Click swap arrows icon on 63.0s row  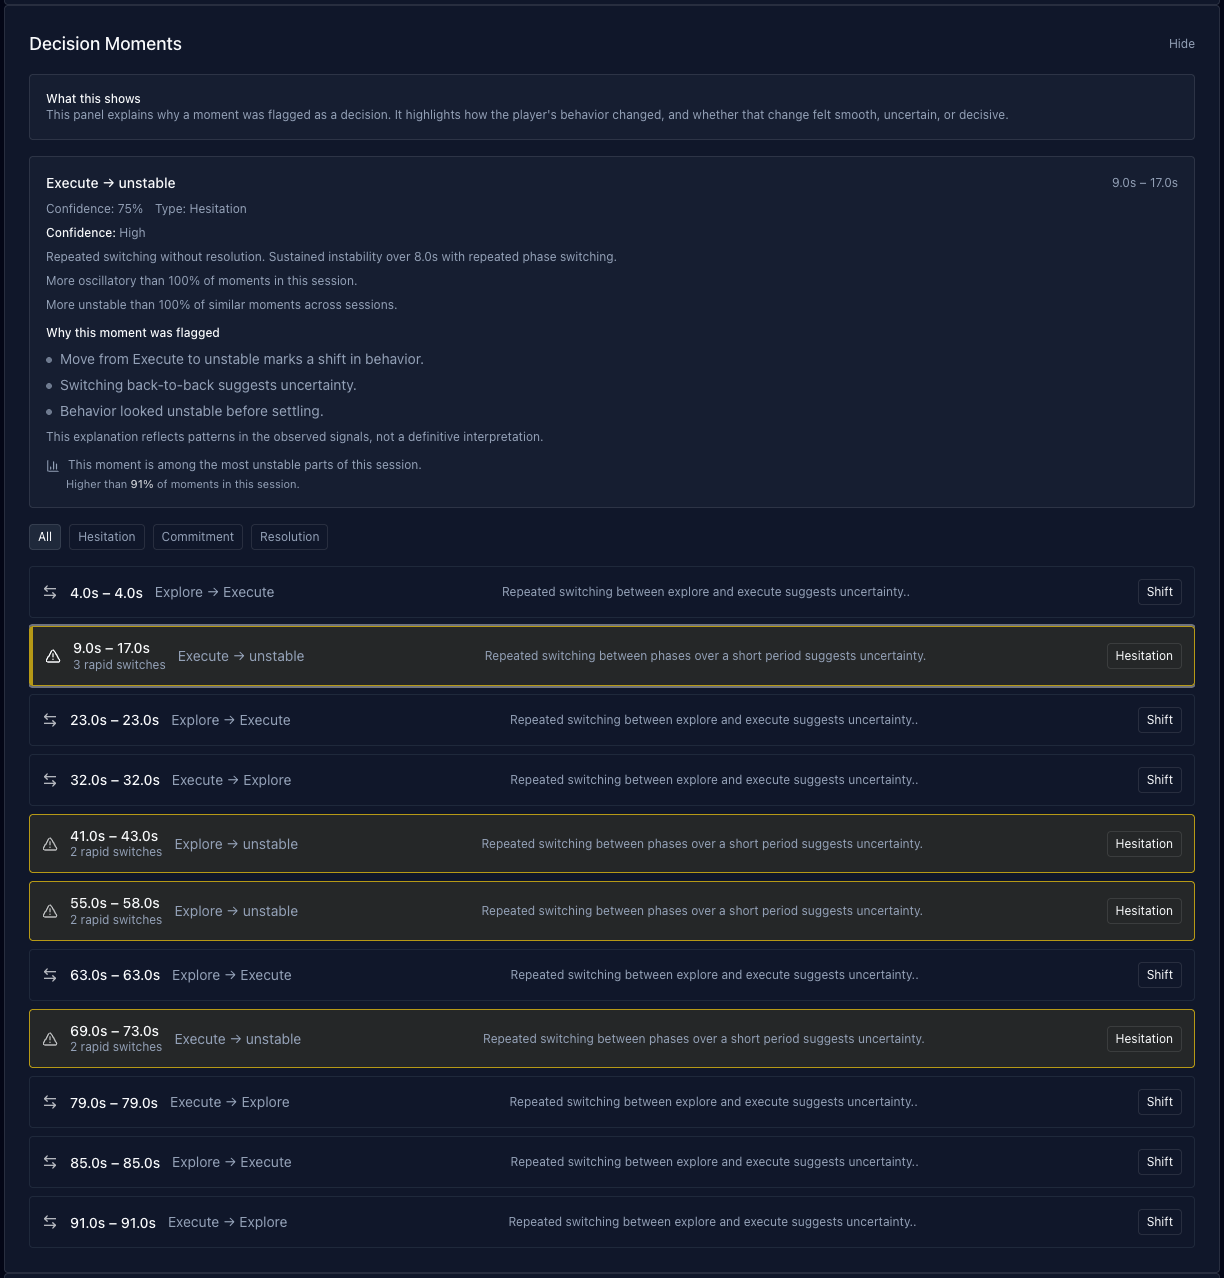tap(50, 975)
